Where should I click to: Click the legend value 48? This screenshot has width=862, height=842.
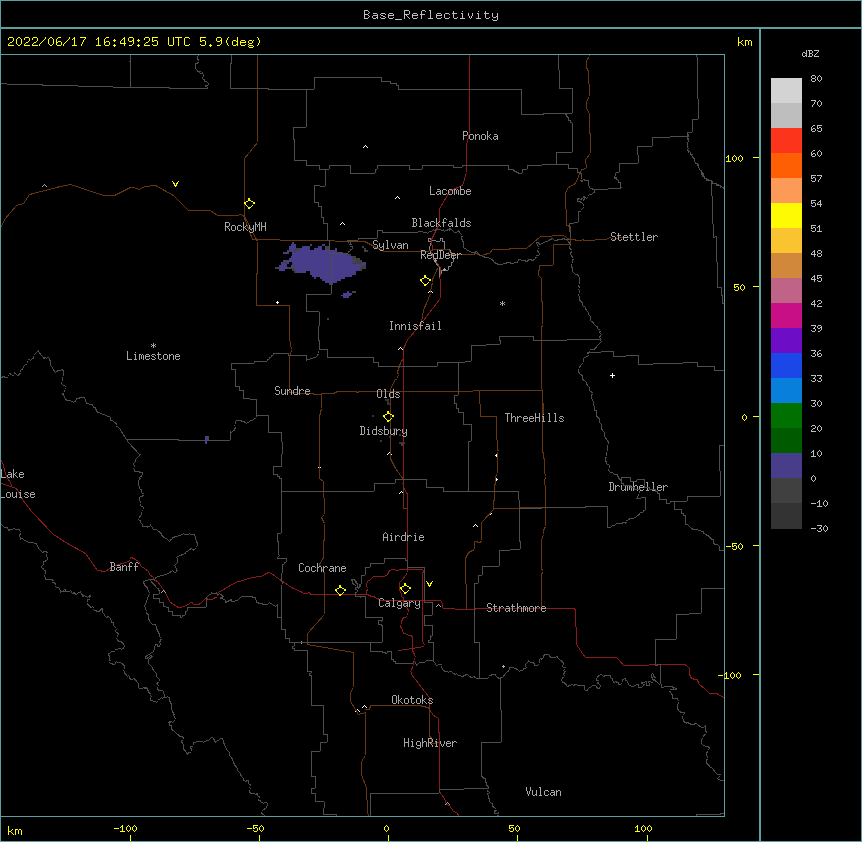pos(816,253)
